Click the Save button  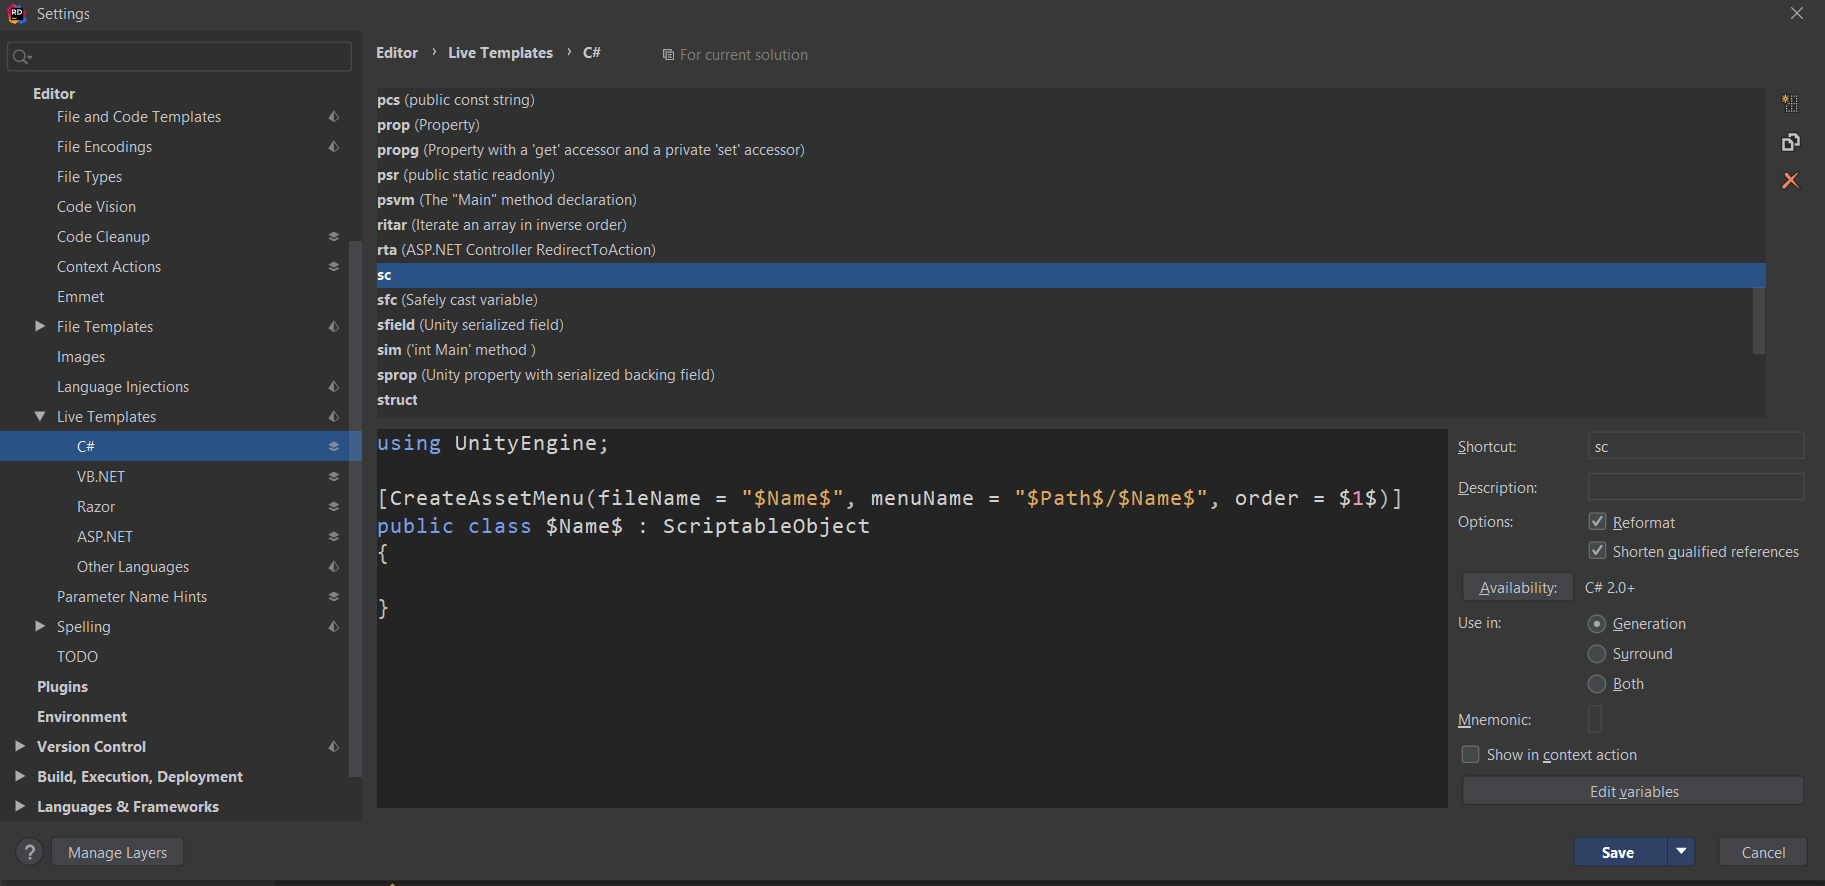(1620, 852)
